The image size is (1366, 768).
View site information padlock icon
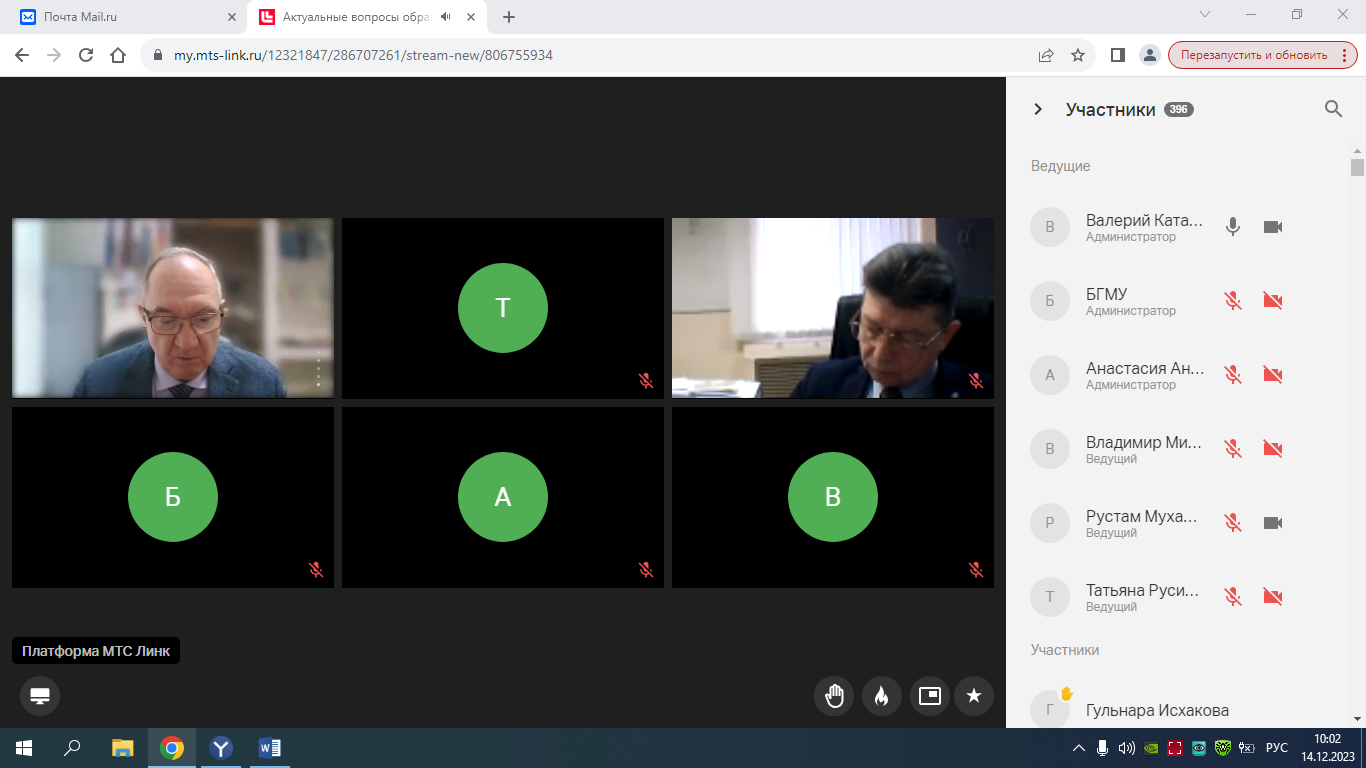click(157, 55)
